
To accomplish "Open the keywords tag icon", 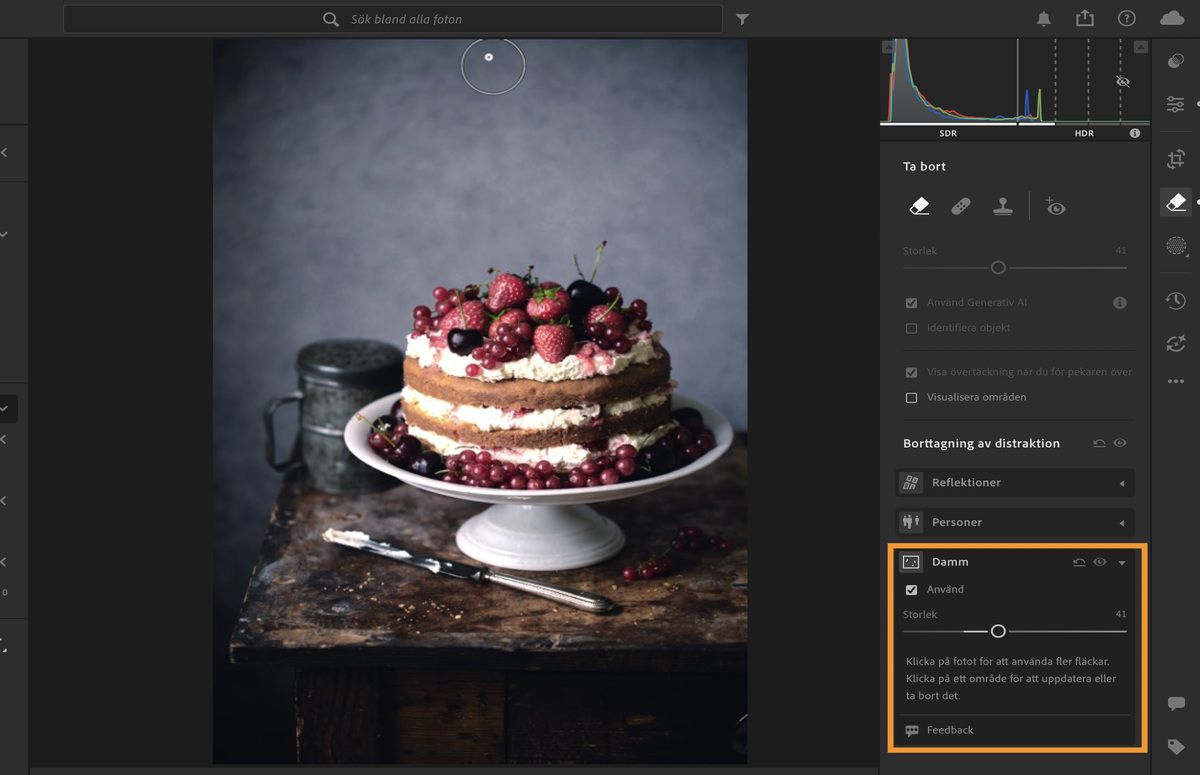I will pos(1176,747).
